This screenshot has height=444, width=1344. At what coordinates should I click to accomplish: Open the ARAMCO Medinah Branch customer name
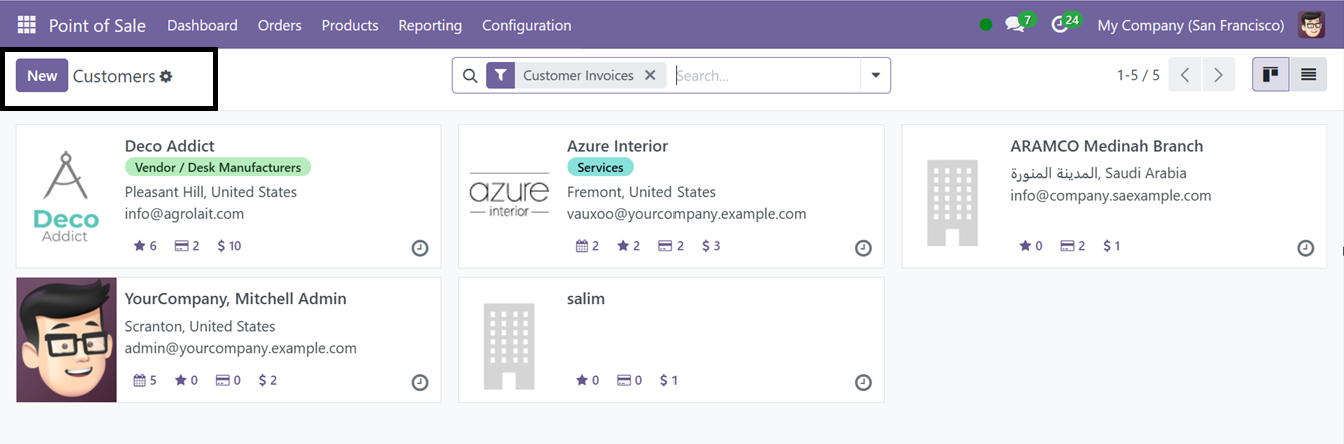(1107, 146)
